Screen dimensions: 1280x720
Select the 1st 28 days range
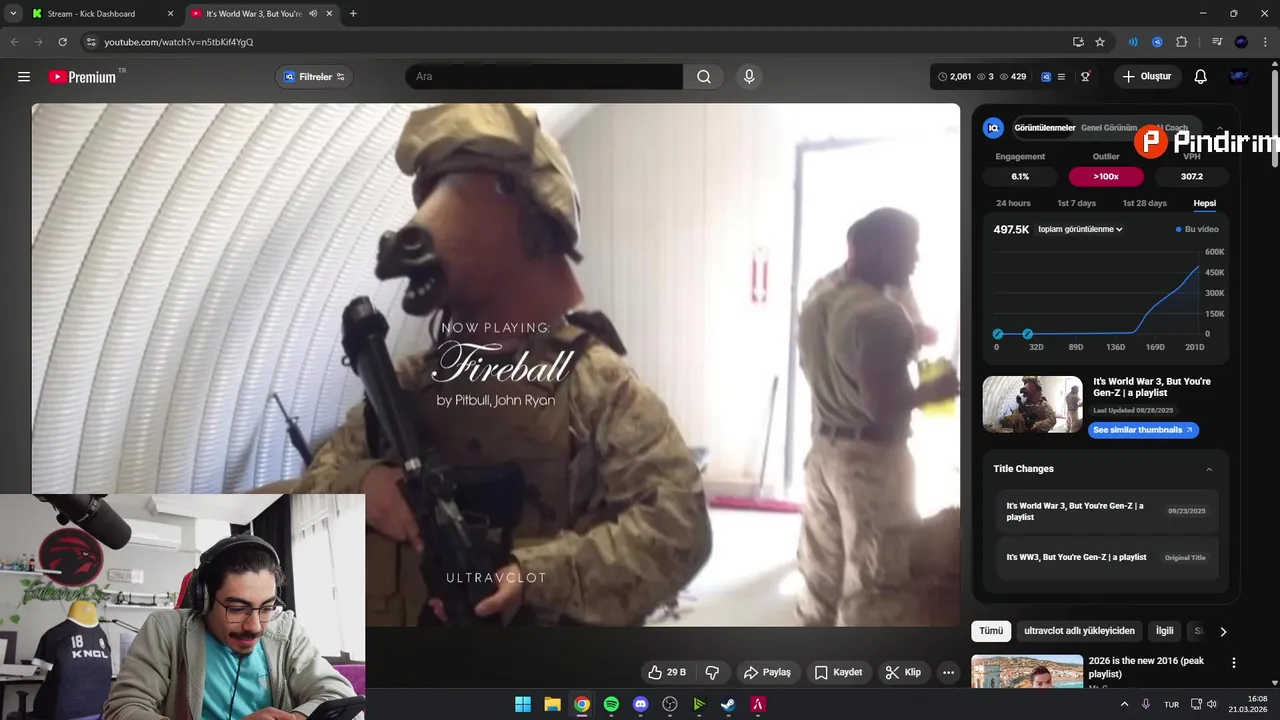pyautogui.click(x=1144, y=203)
